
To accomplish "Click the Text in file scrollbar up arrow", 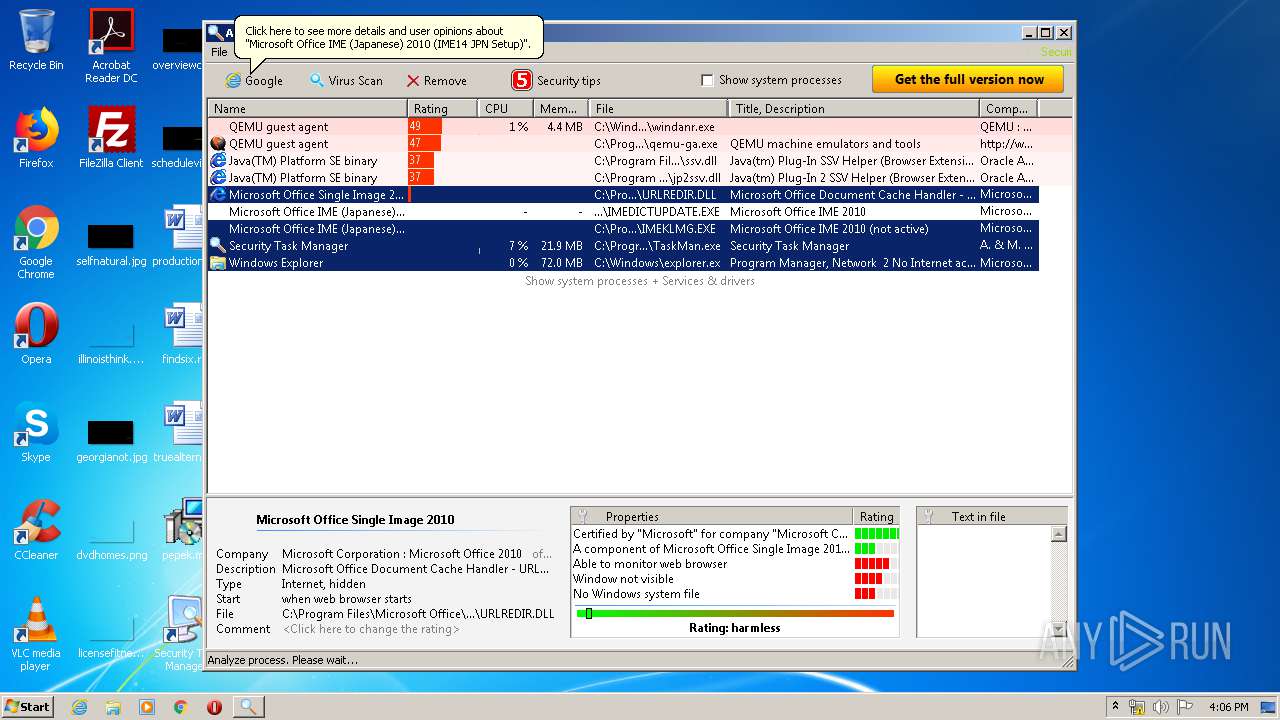I will [x=1059, y=534].
